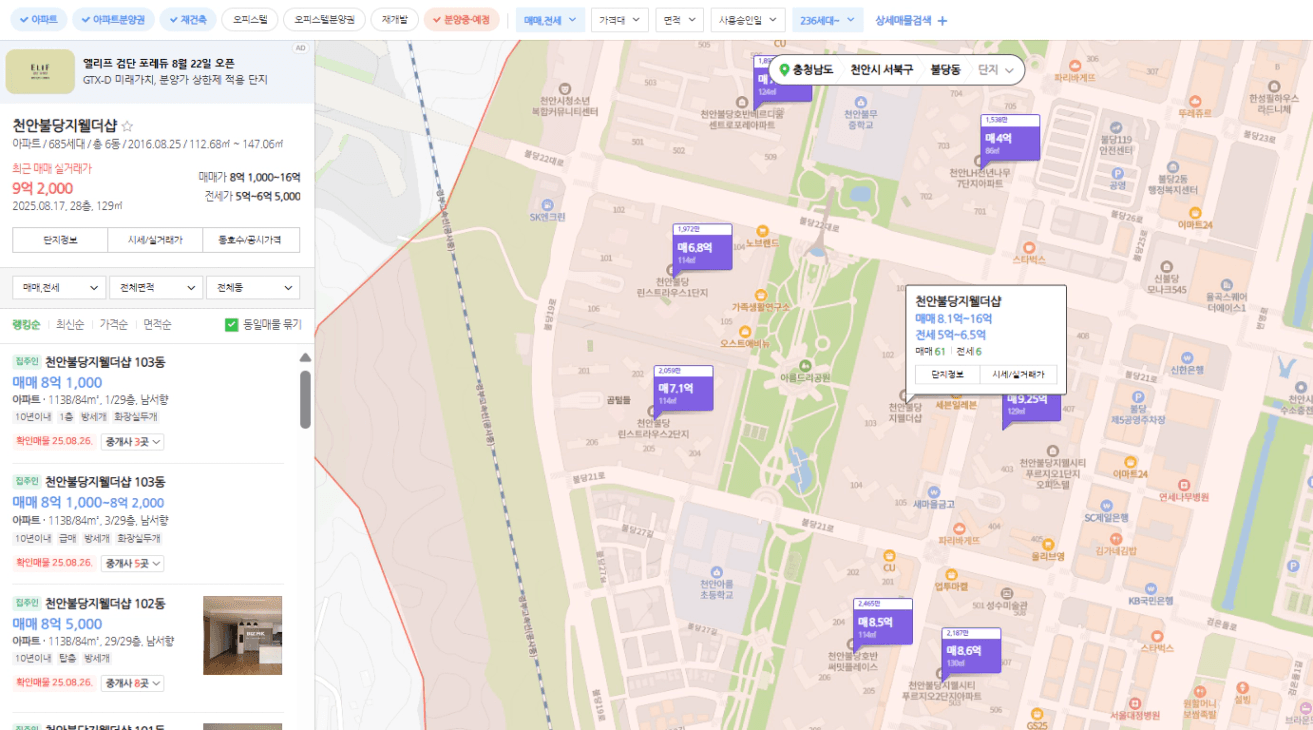Viewport: 1313px width, 730px height.
Task: Select 불당동 in location breadcrumb
Action: tap(945, 70)
